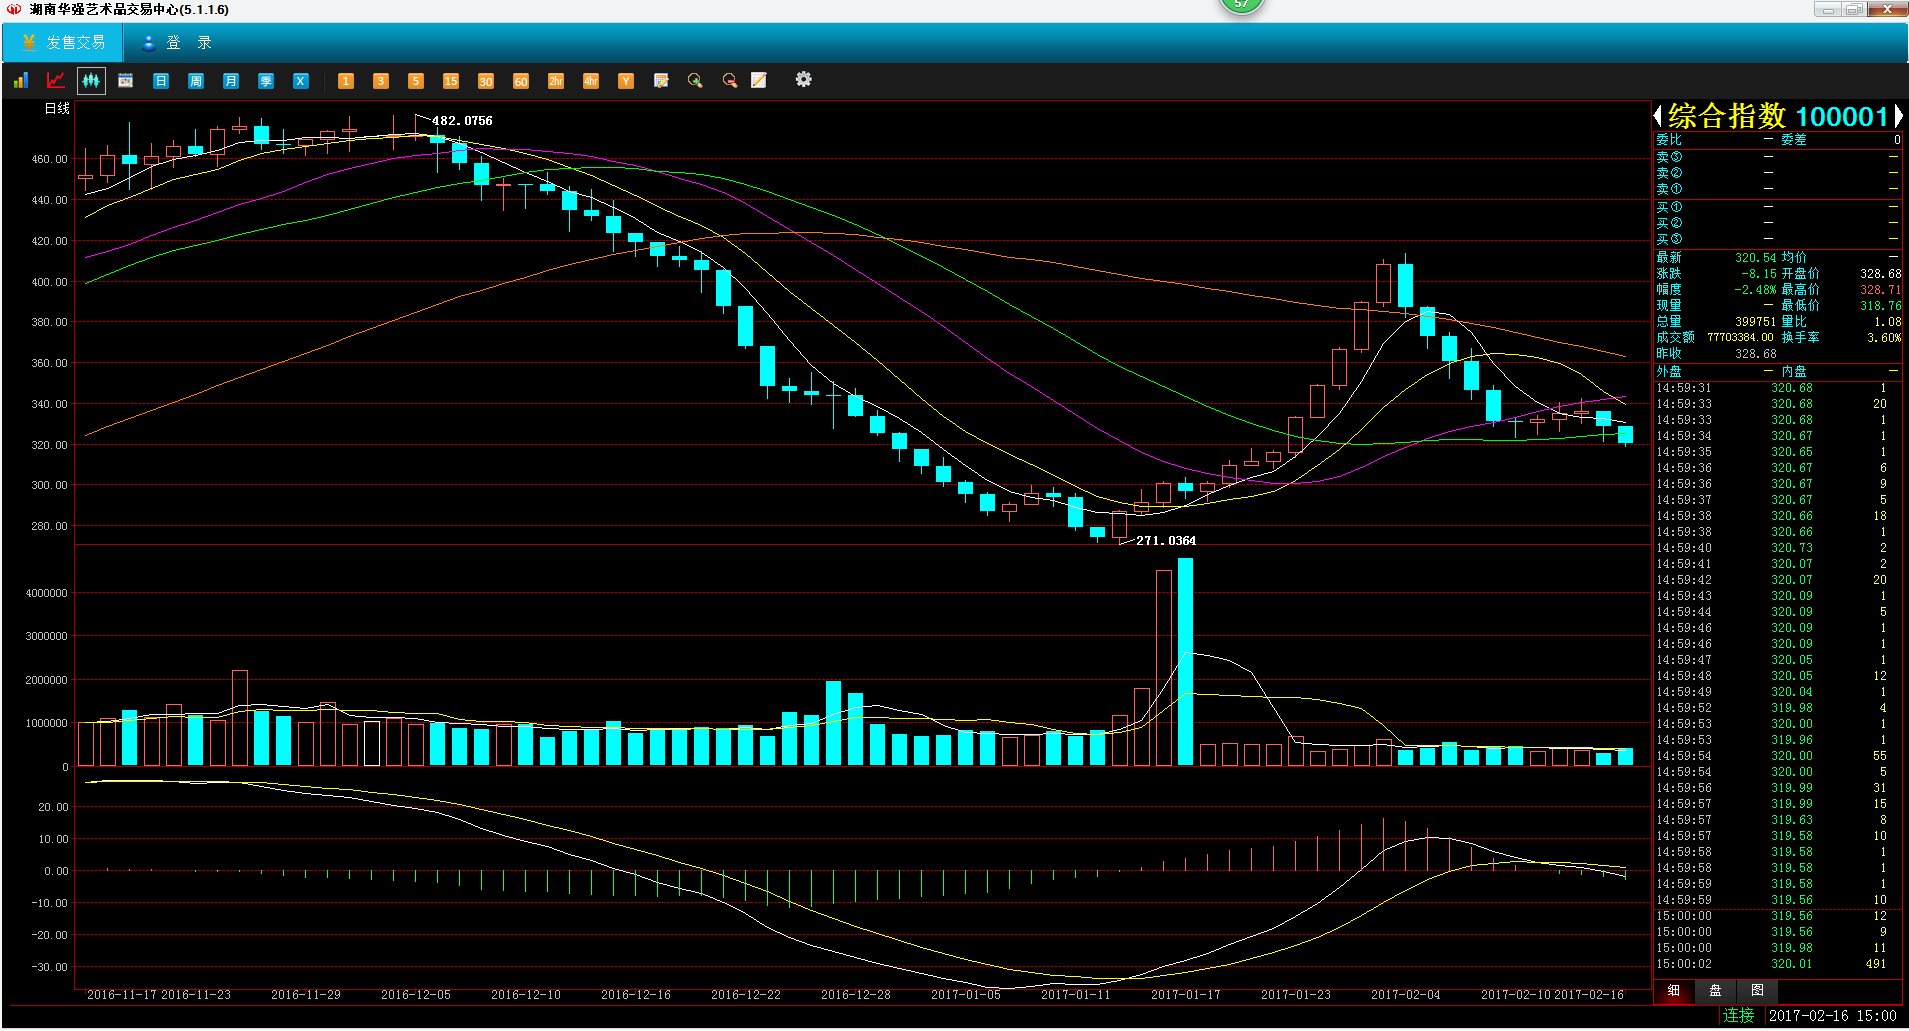Select the 15-minute chart interval

point(451,80)
